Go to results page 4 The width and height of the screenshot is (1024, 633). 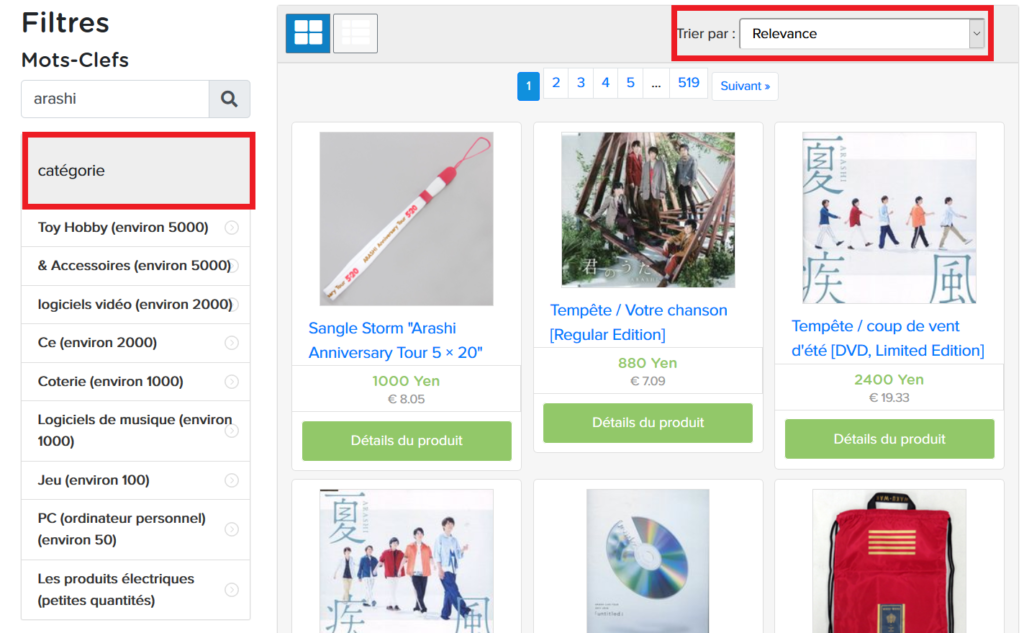coord(605,84)
